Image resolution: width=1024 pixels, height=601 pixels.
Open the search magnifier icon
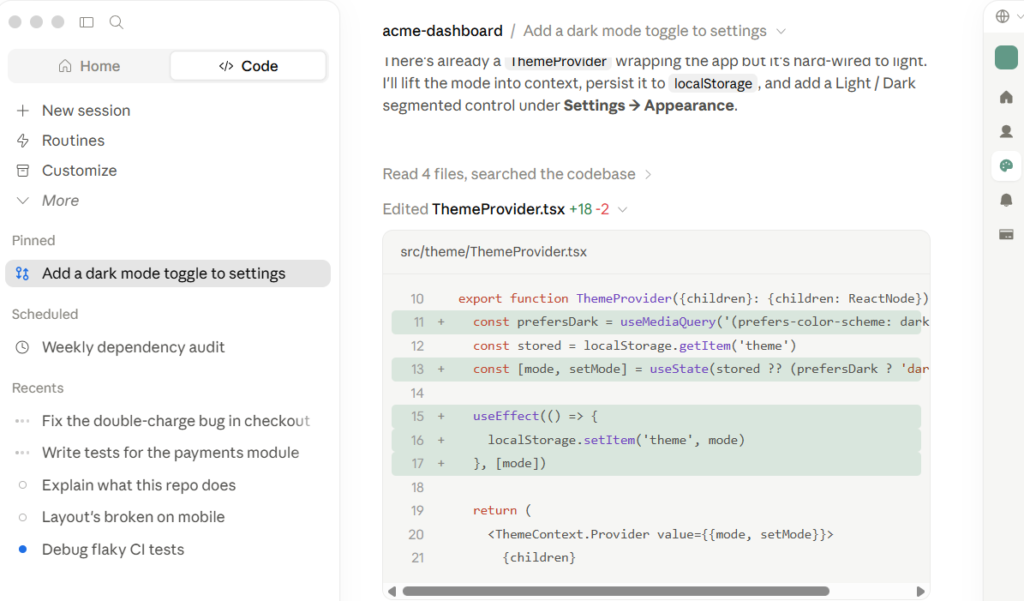tap(116, 22)
